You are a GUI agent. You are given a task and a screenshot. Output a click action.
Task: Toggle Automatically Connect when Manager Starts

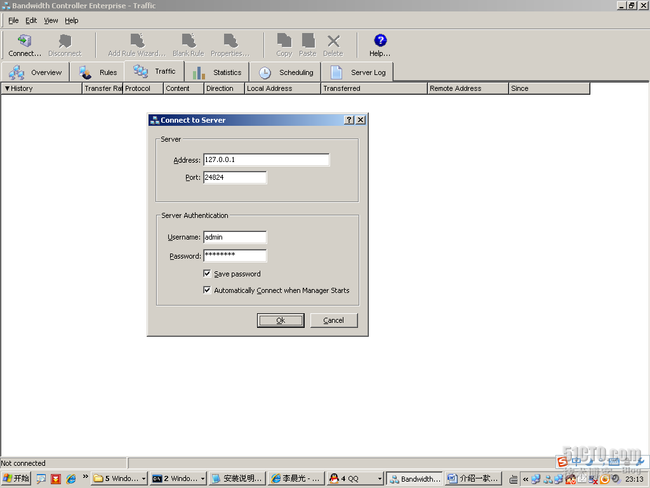point(207,290)
